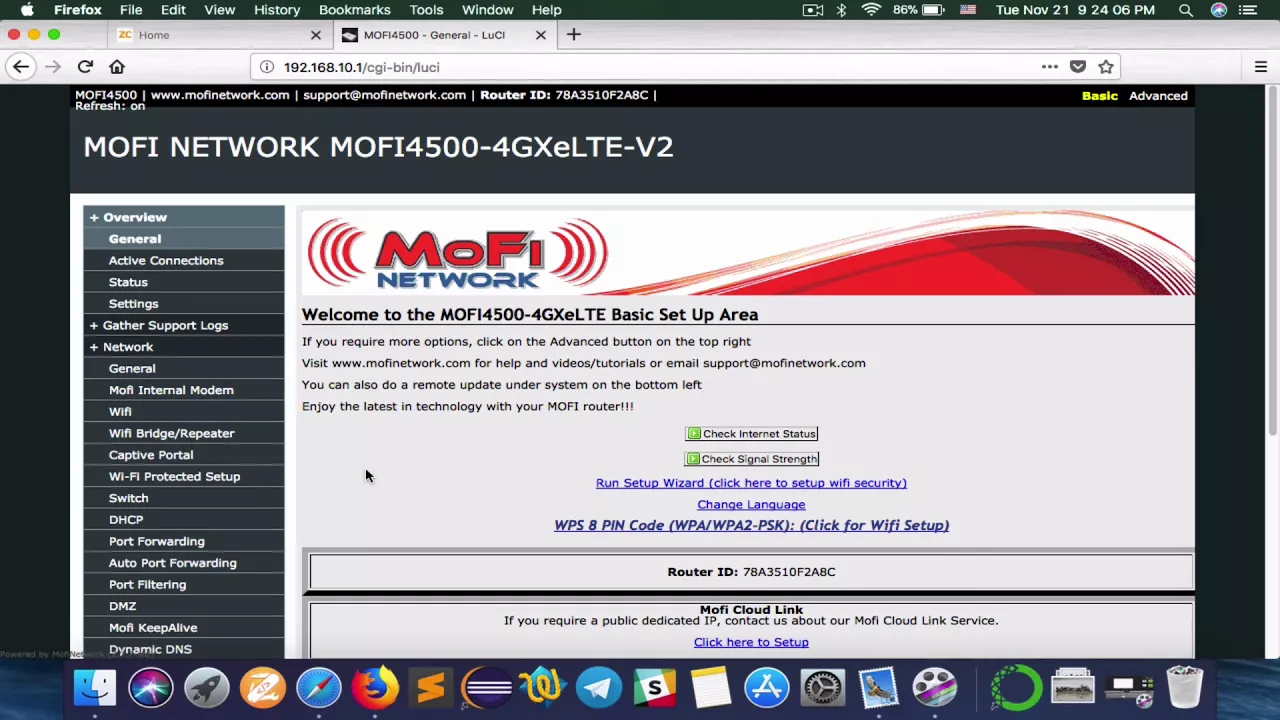The image size is (1280, 720).
Task: Open the Run Setup Wizard link
Action: (x=751, y=483)
